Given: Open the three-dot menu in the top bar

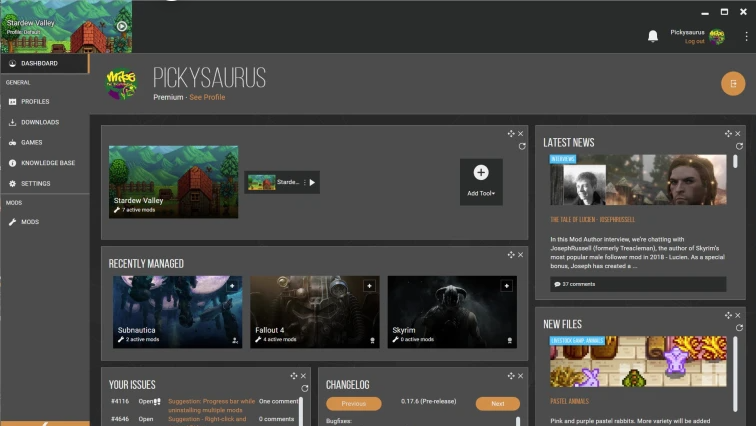Looking at the screenshot, I should click(x=746, y=36).
